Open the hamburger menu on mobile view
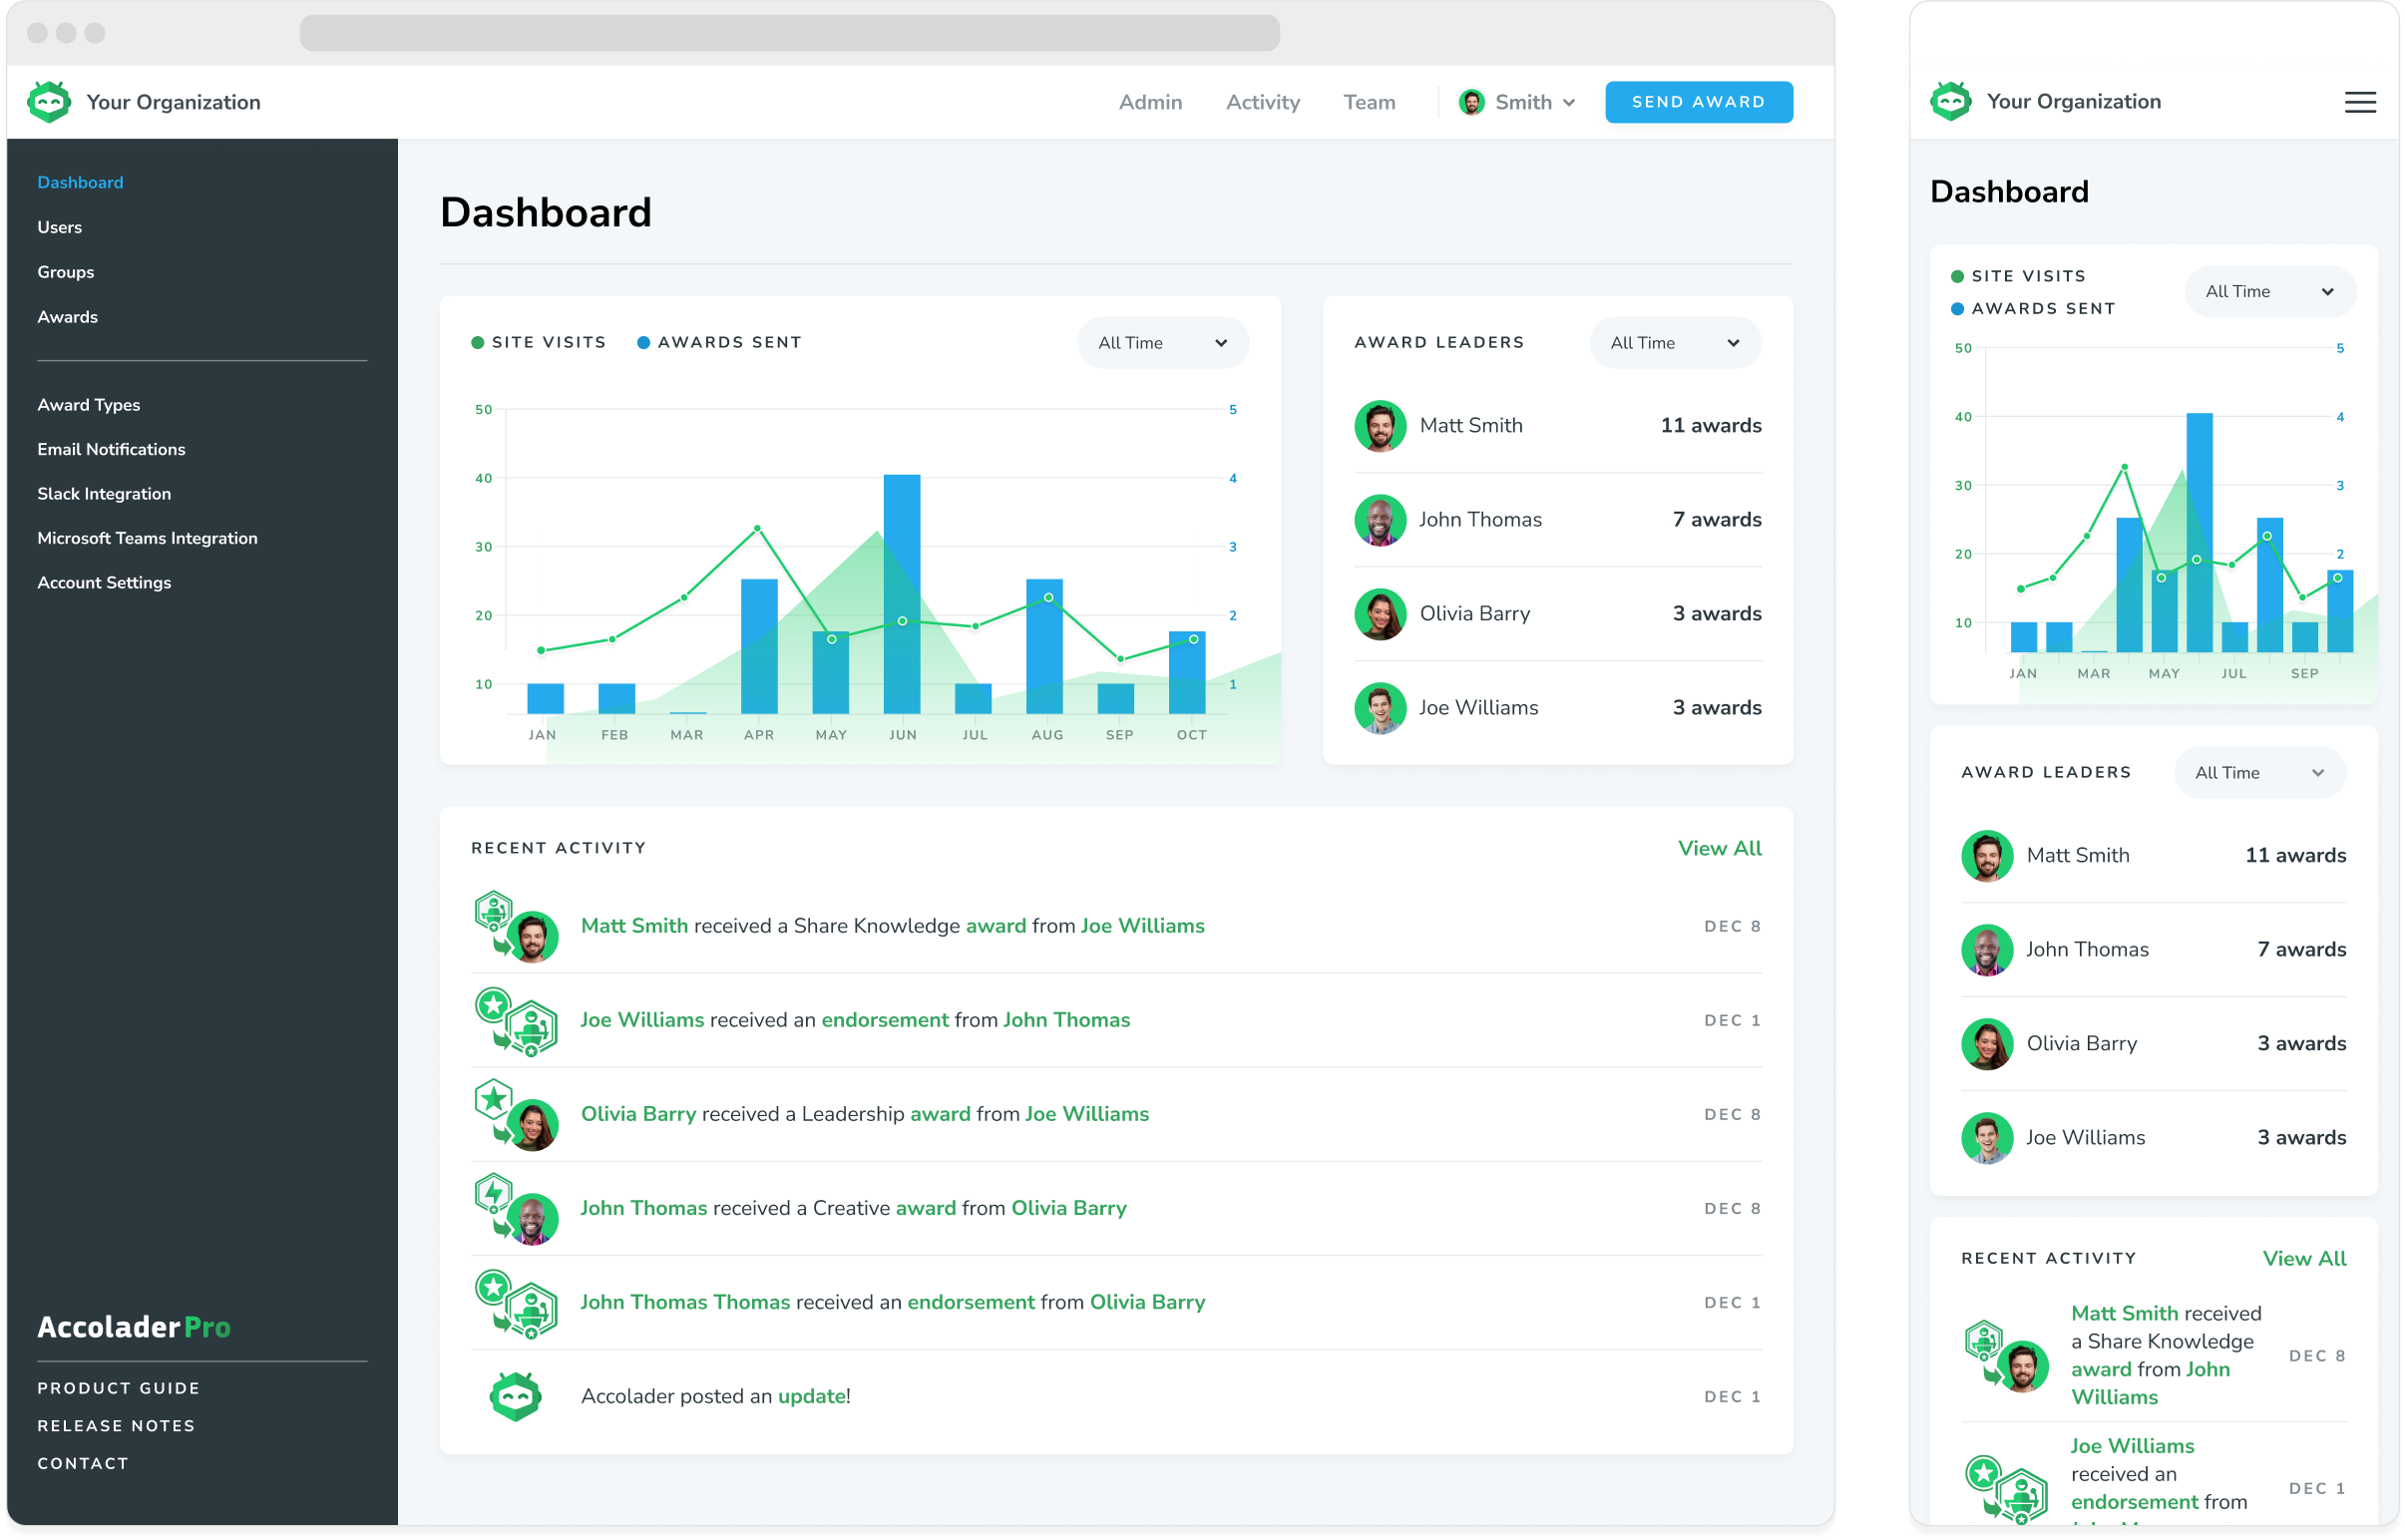Screen dimensions: 2405x1540 (2359, 102)
